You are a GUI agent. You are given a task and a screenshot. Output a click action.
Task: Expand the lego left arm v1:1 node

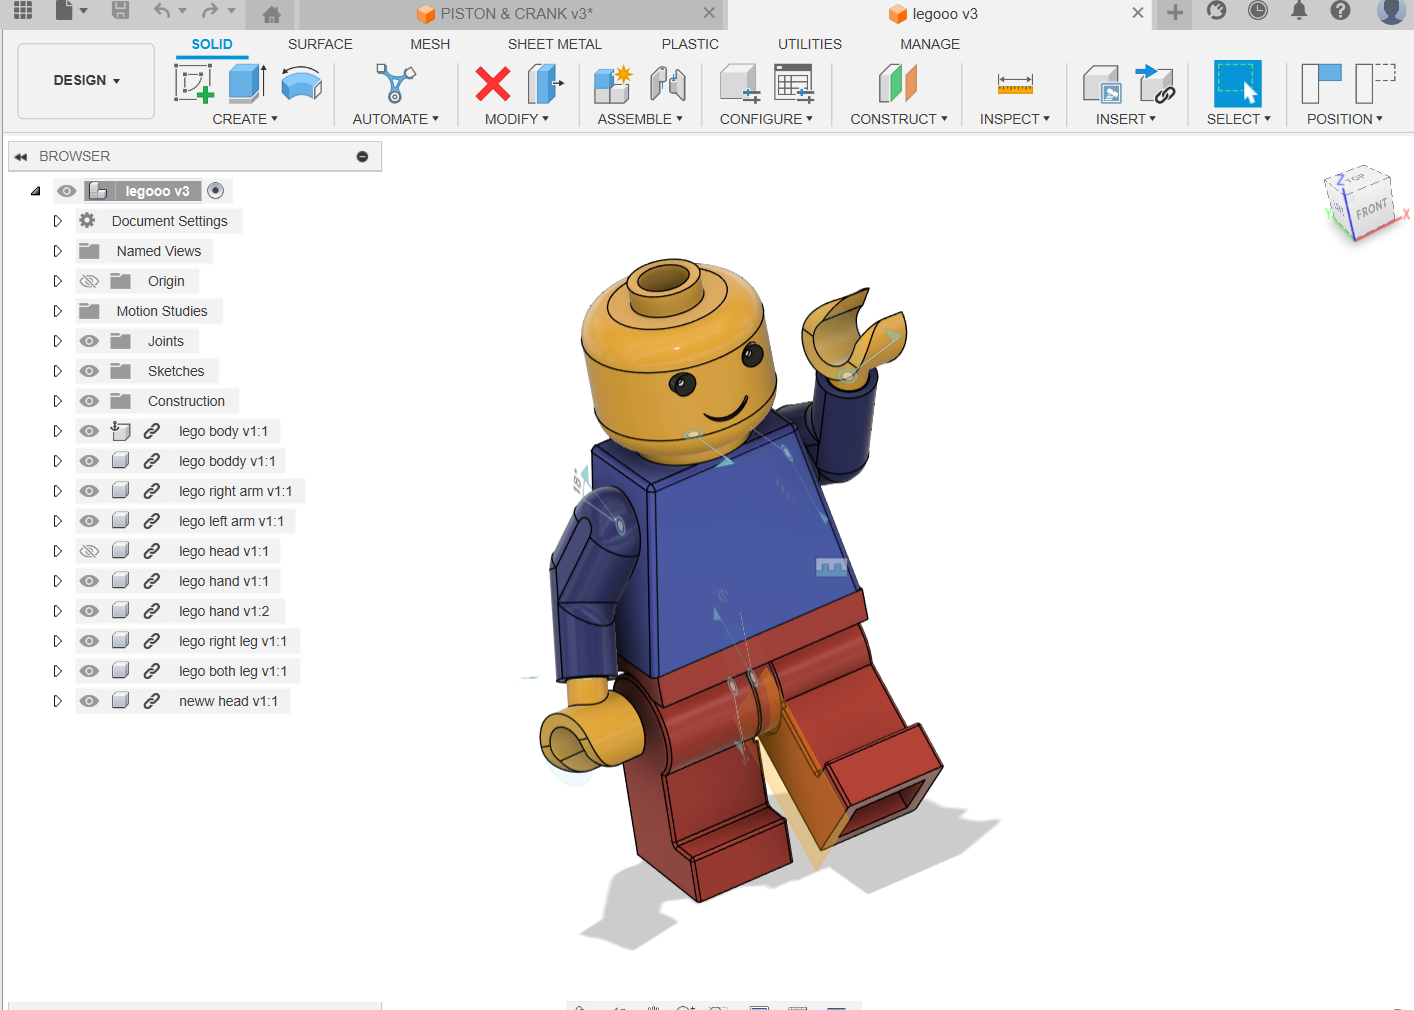pyautogui.click(x=57, y=521)
